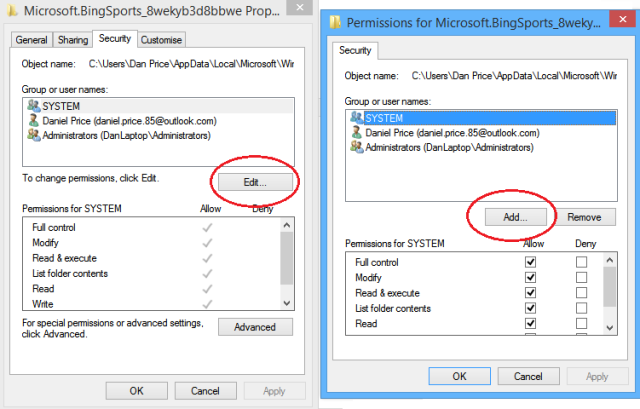This screenshot has width=640, height=409.
Task: Open the Customise tab
Action: [x=161, y=40]
